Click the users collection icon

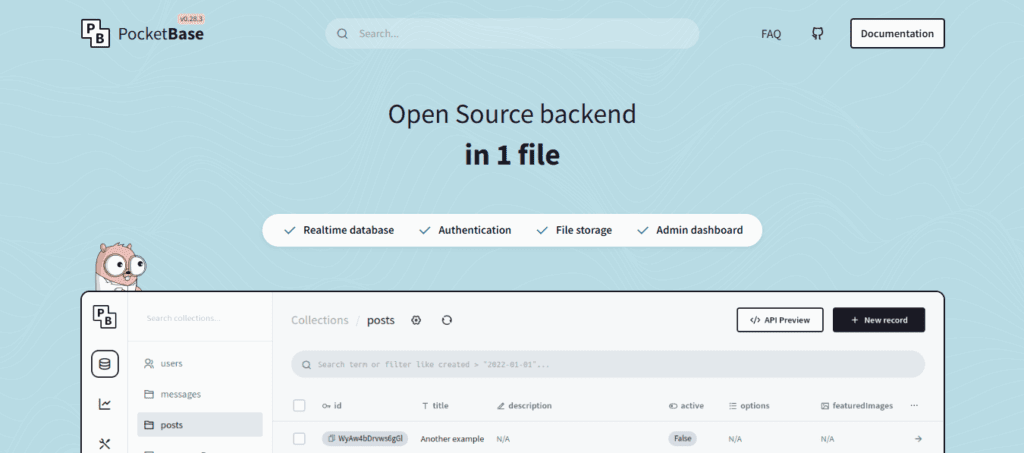tap(149, 364)
